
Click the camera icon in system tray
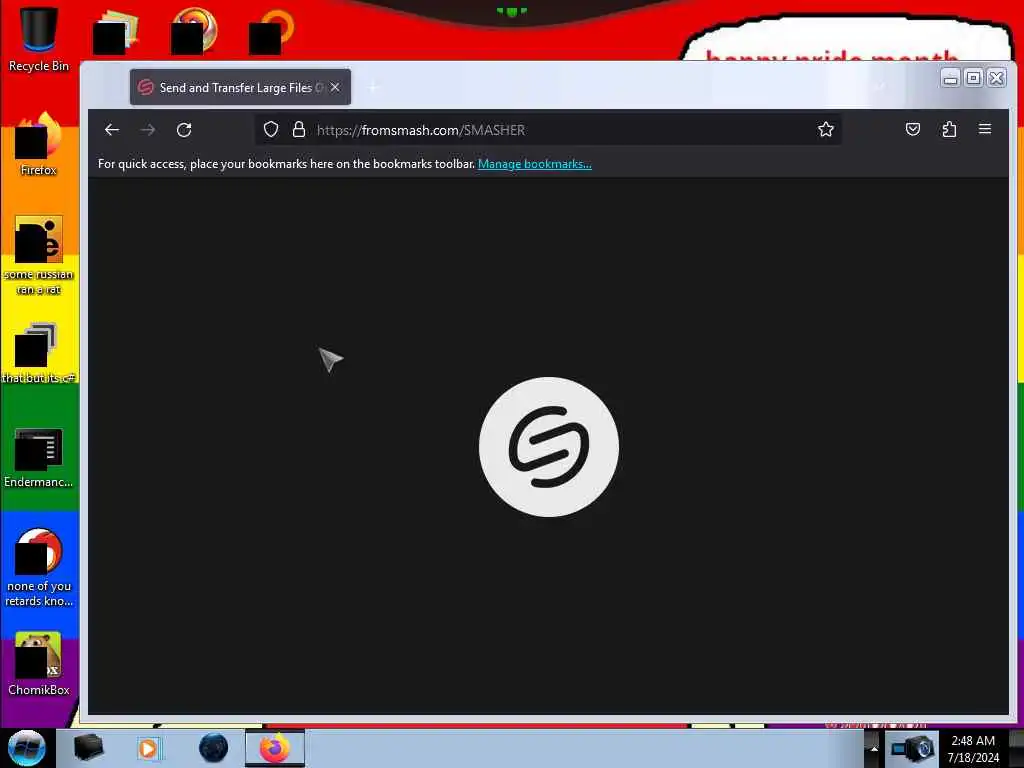[x=912, y=748]
